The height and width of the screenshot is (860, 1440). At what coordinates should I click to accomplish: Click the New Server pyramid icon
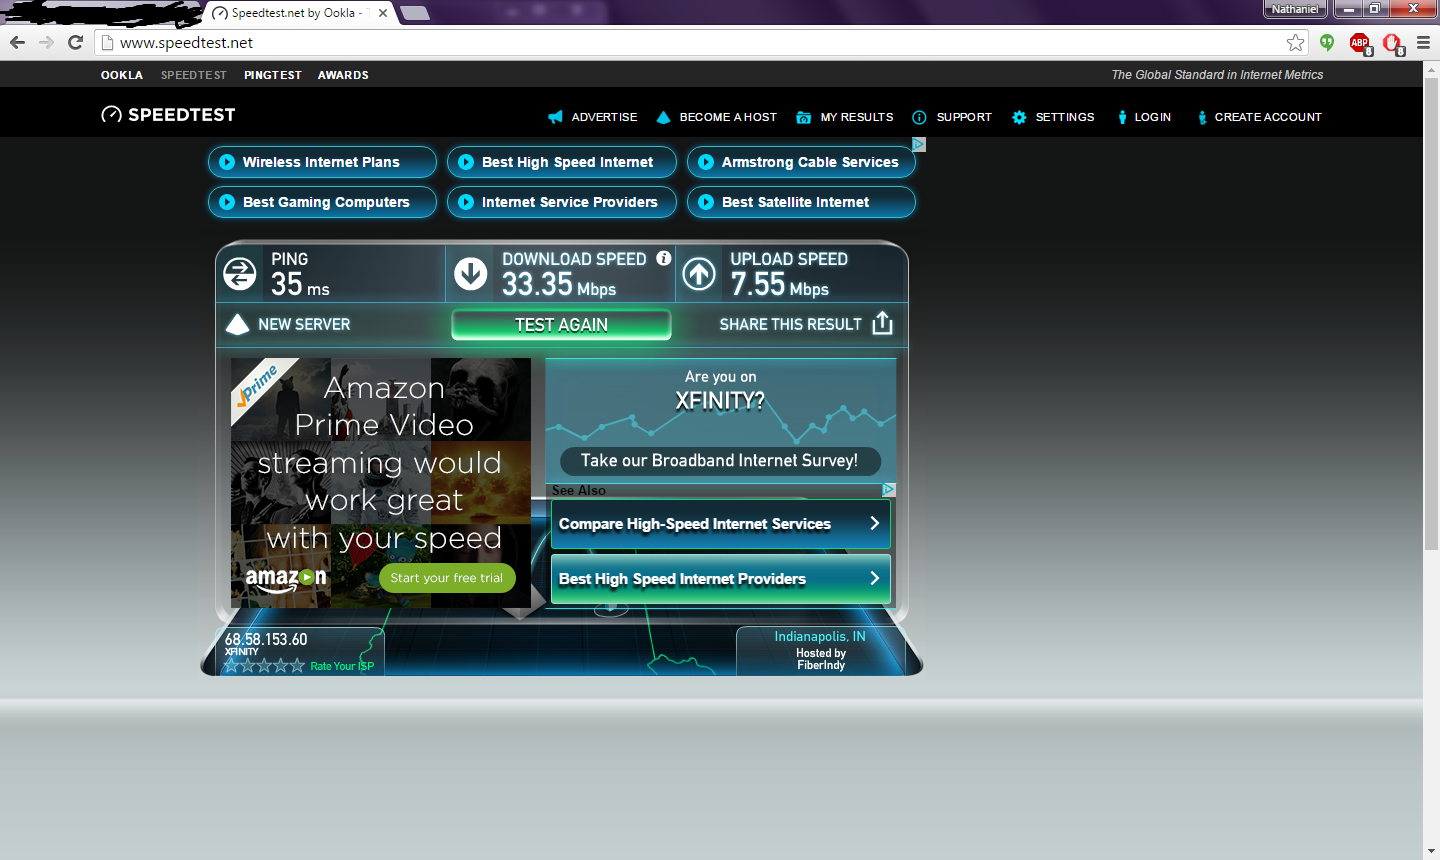coord(237,324)
